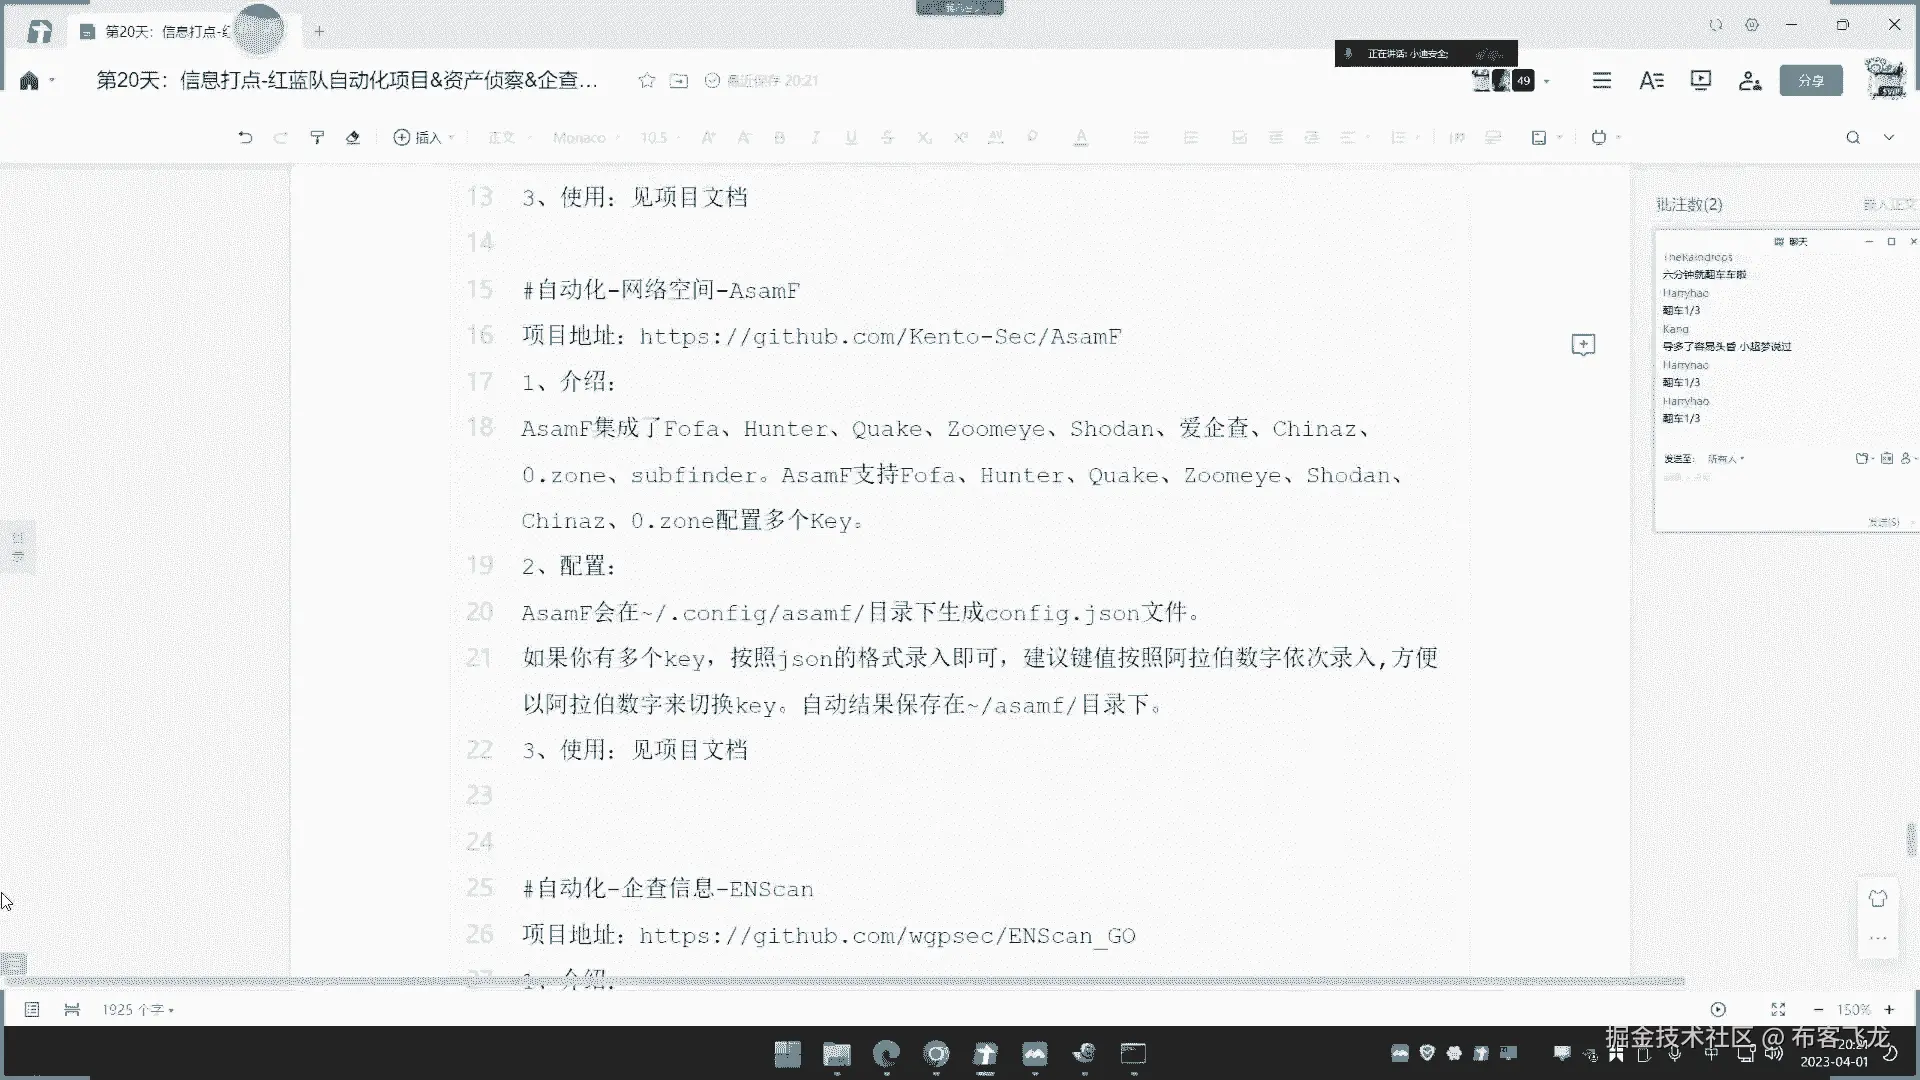This screenshot has width=1920, height=1080.
Task: Open the document search magnifier
Action: 1853,138
